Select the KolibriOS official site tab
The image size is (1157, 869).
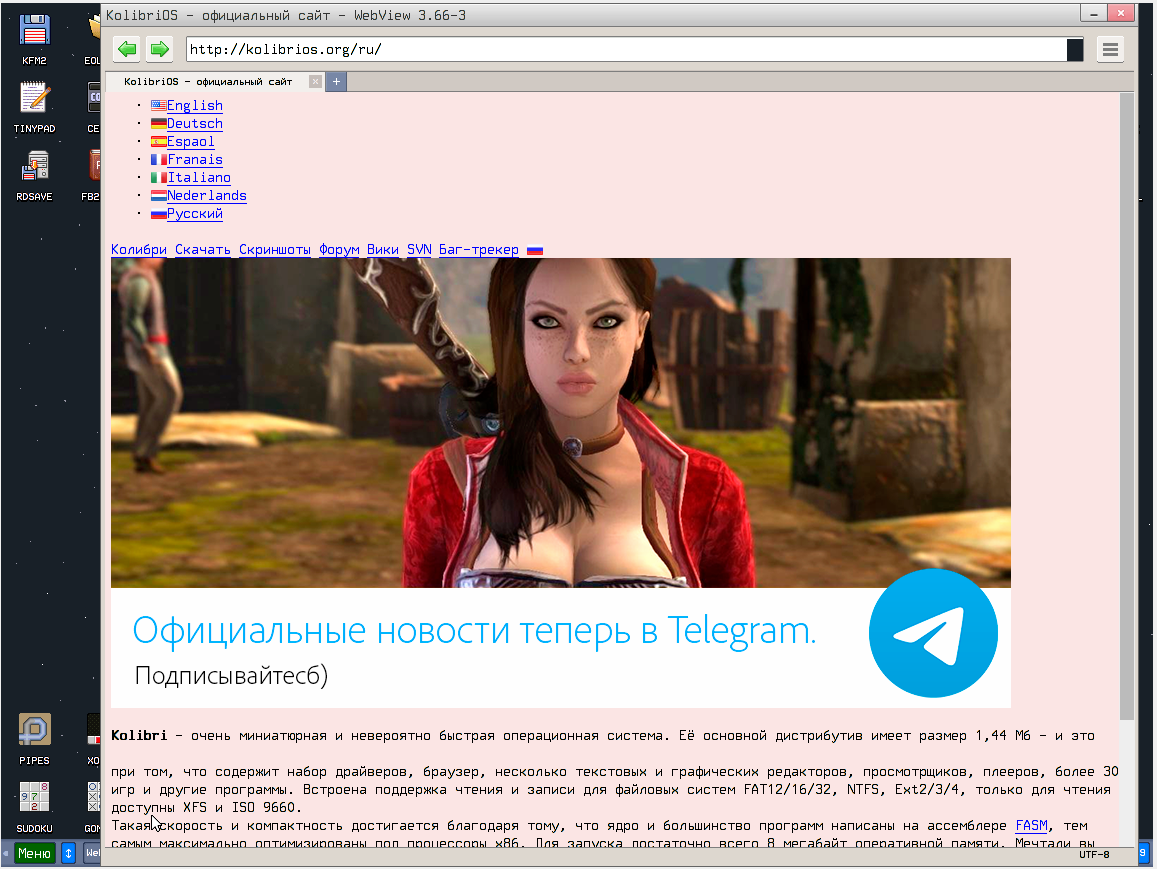pos(208,82)
